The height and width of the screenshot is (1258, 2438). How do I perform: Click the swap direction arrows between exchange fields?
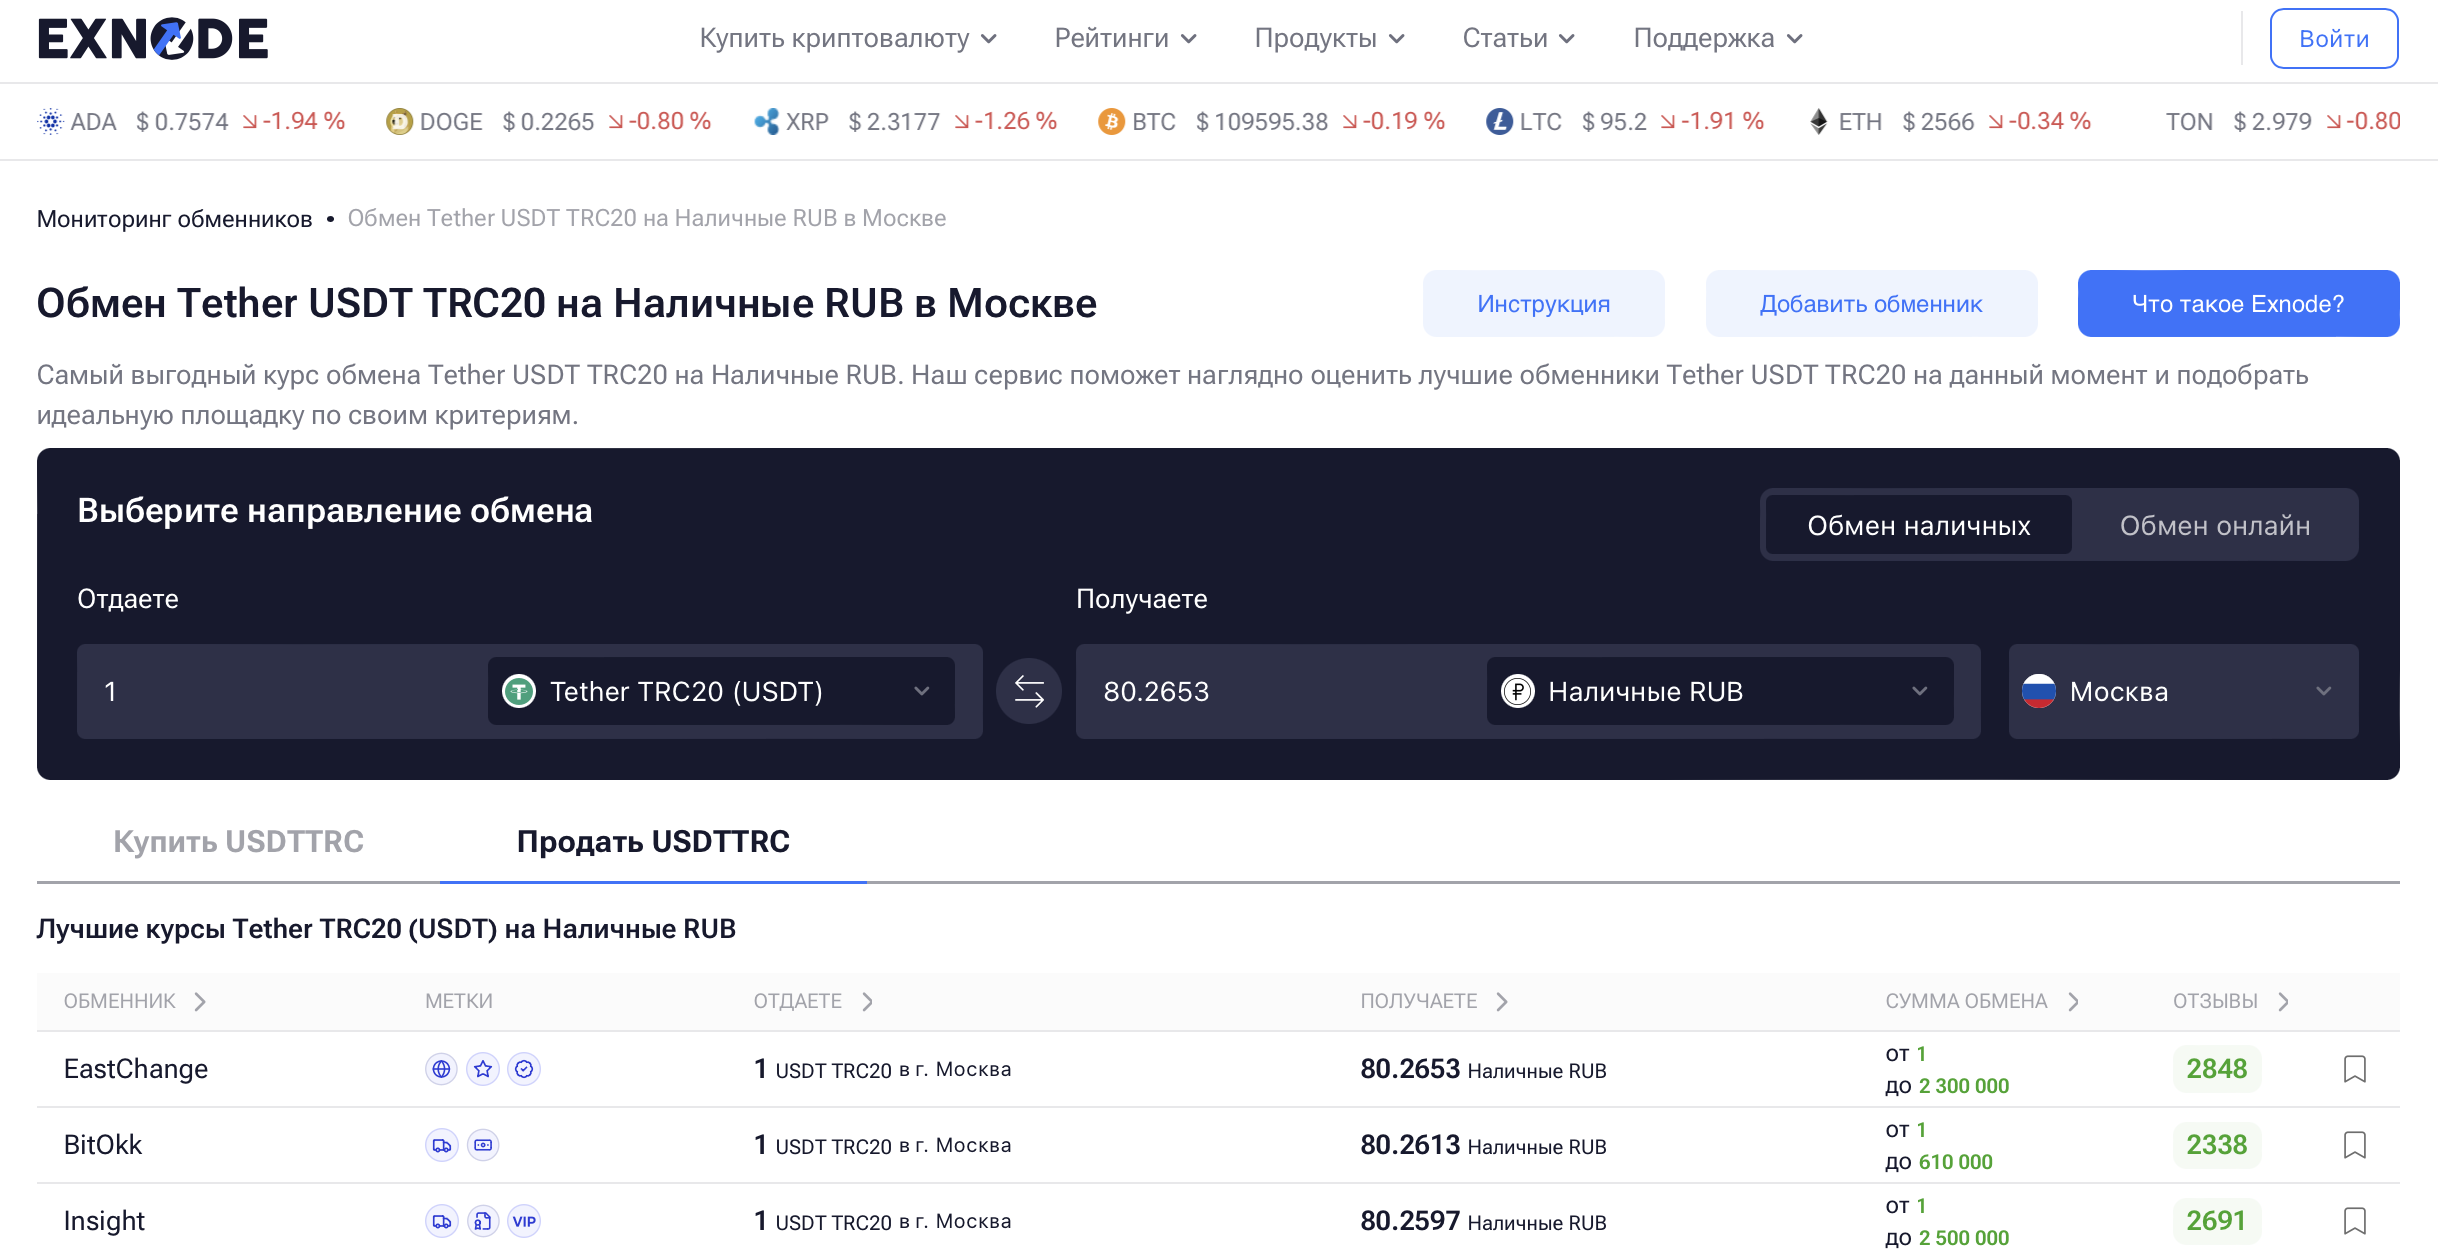1027,690
